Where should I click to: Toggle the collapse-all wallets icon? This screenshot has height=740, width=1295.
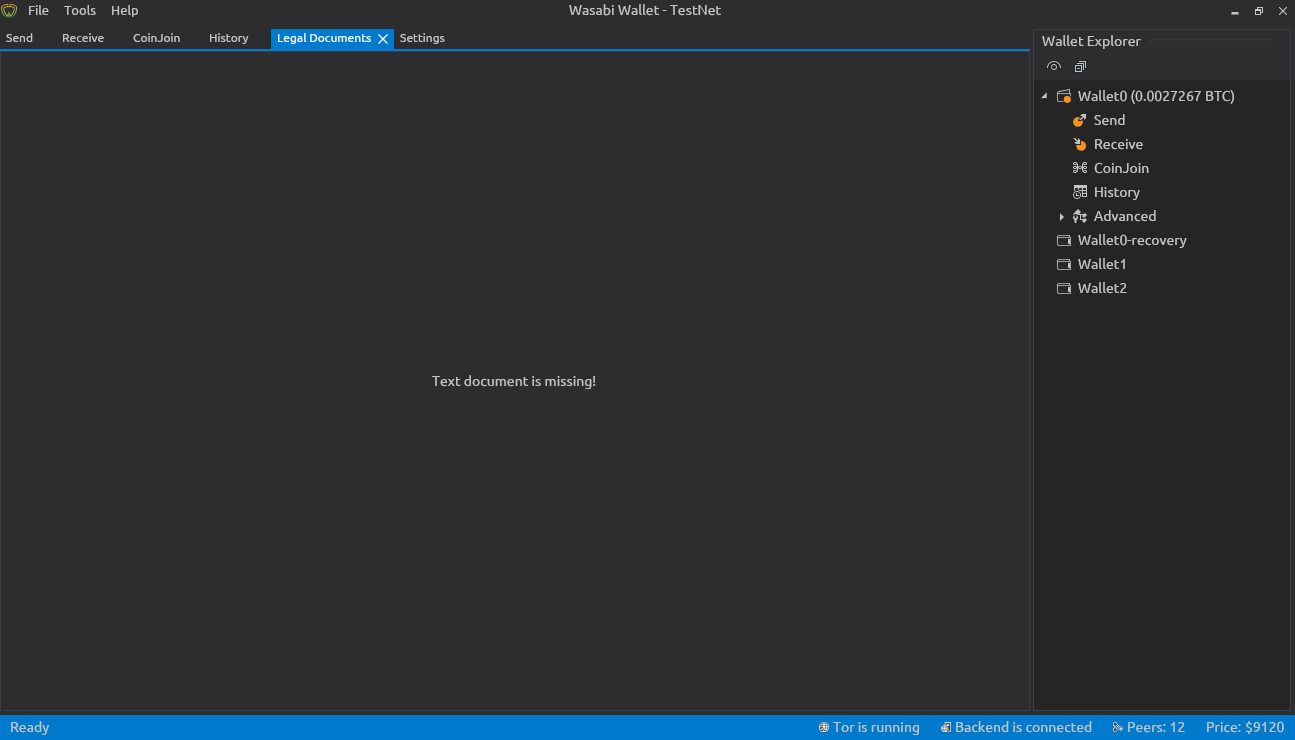(1080, 66)
